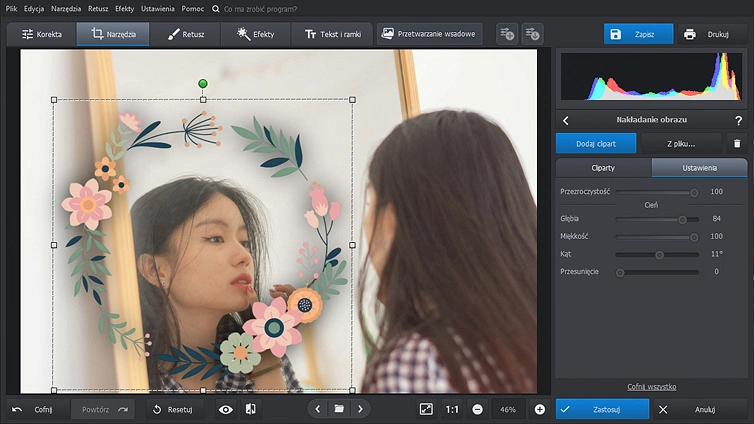Click the Dodaj clipart button
This screenshot has height=424, width=754.
coord(596,143)
